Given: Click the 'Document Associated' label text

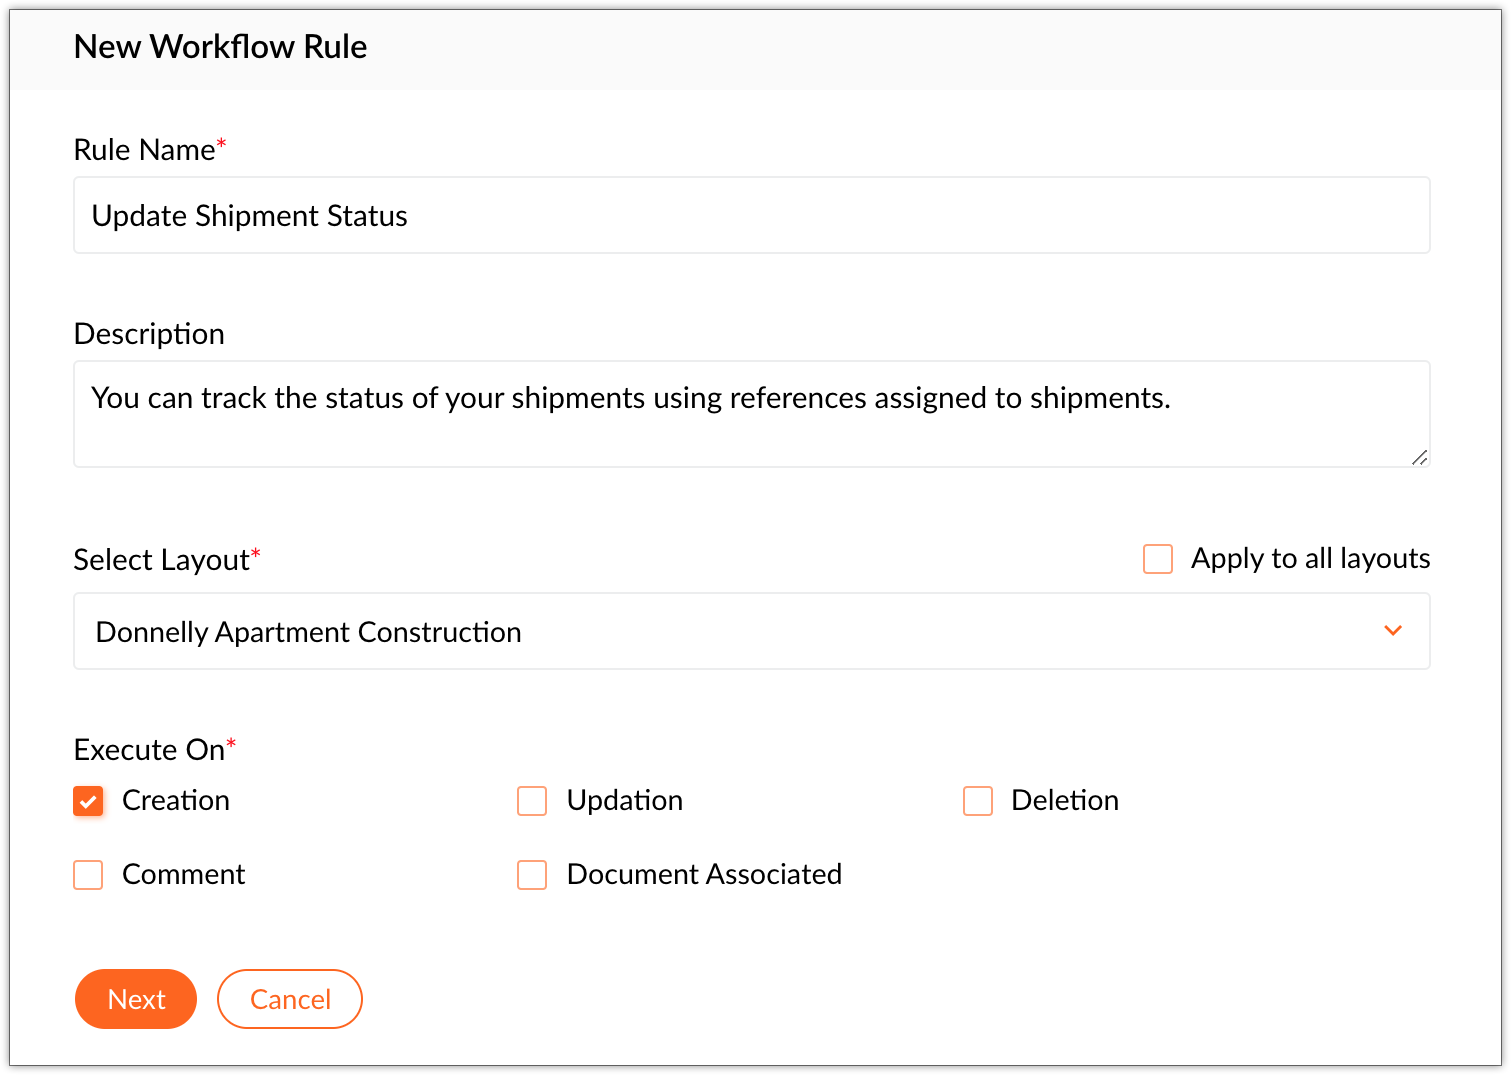Looking at the screenshot, I should pos(704,875).
